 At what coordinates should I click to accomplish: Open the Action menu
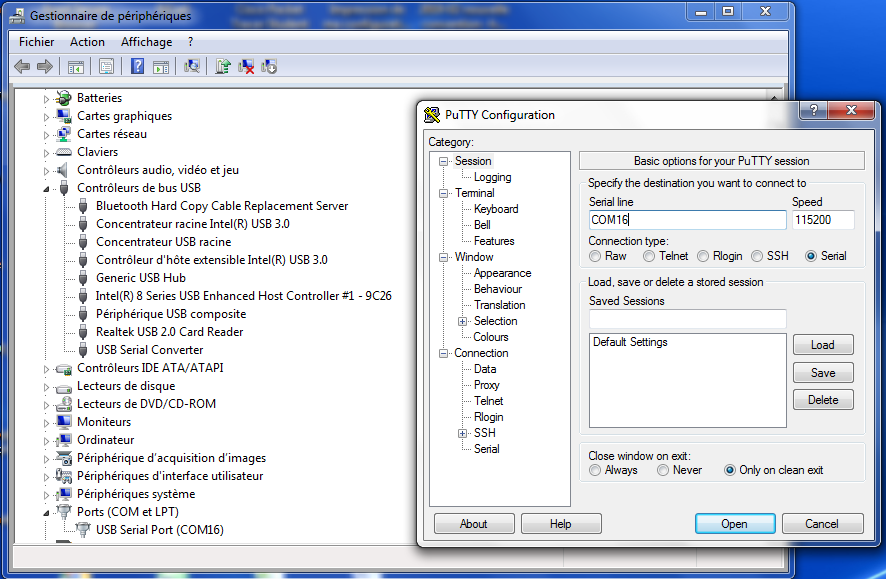(87, 42)
